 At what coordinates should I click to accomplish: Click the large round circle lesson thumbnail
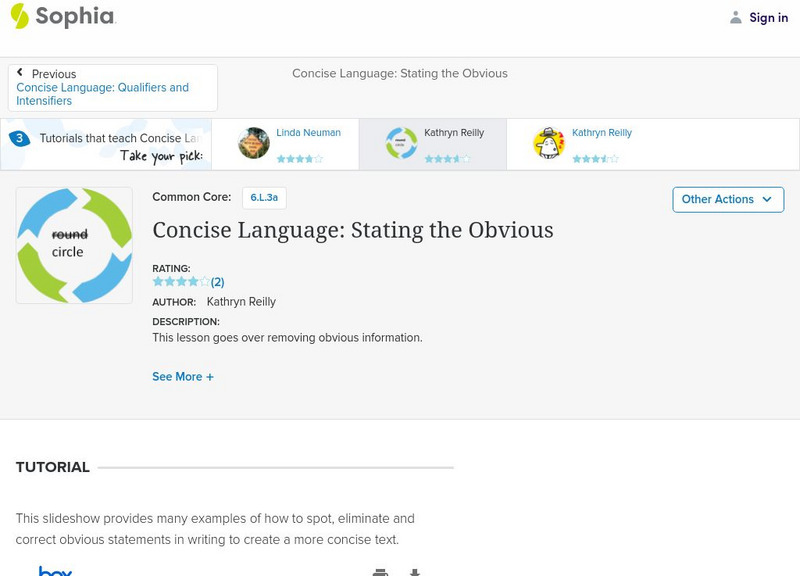(74, 245)
